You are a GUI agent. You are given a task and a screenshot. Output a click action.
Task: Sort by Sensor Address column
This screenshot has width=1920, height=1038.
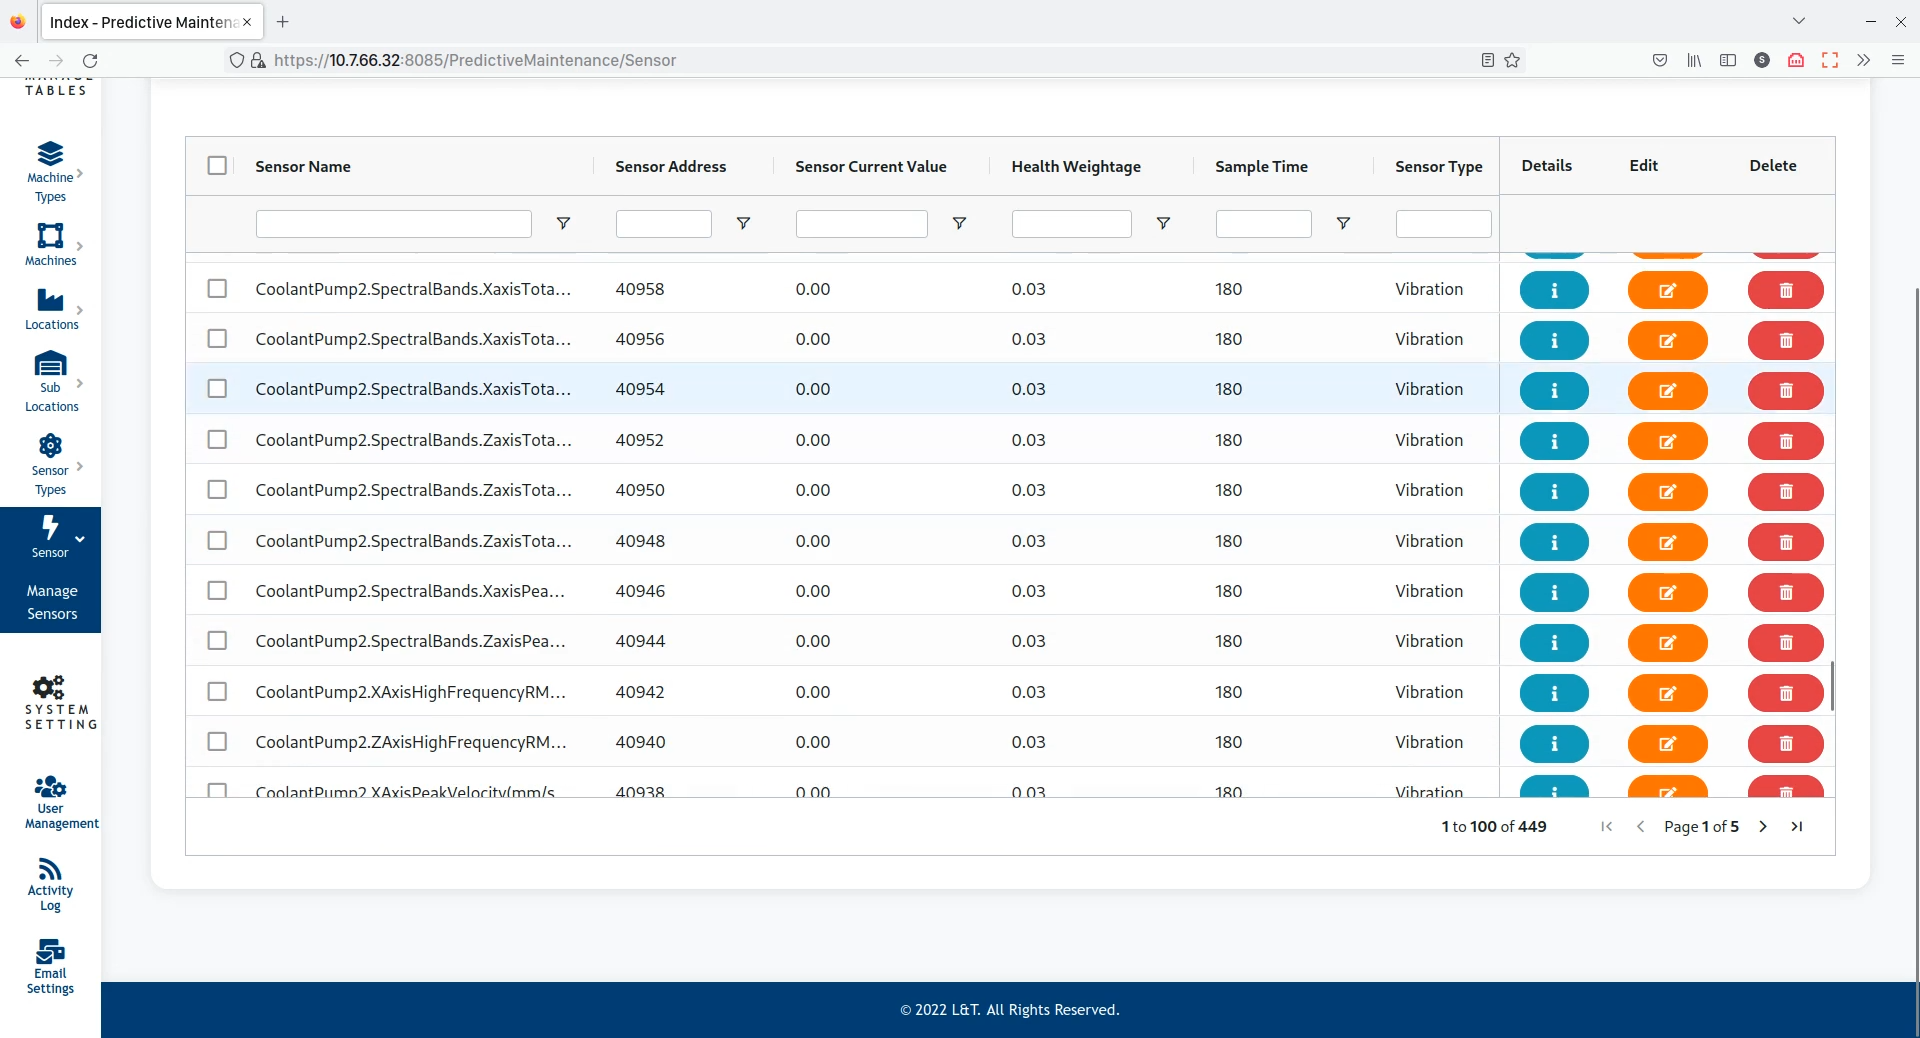point(671,167)
